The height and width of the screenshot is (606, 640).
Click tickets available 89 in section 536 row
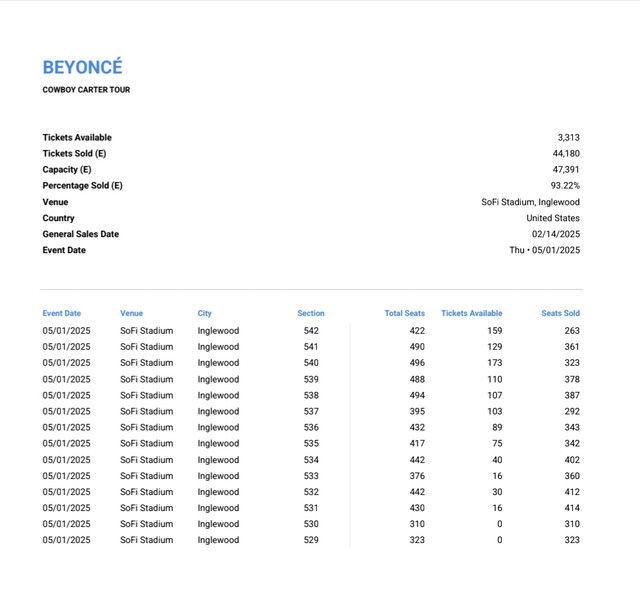[x=497, y=427]
